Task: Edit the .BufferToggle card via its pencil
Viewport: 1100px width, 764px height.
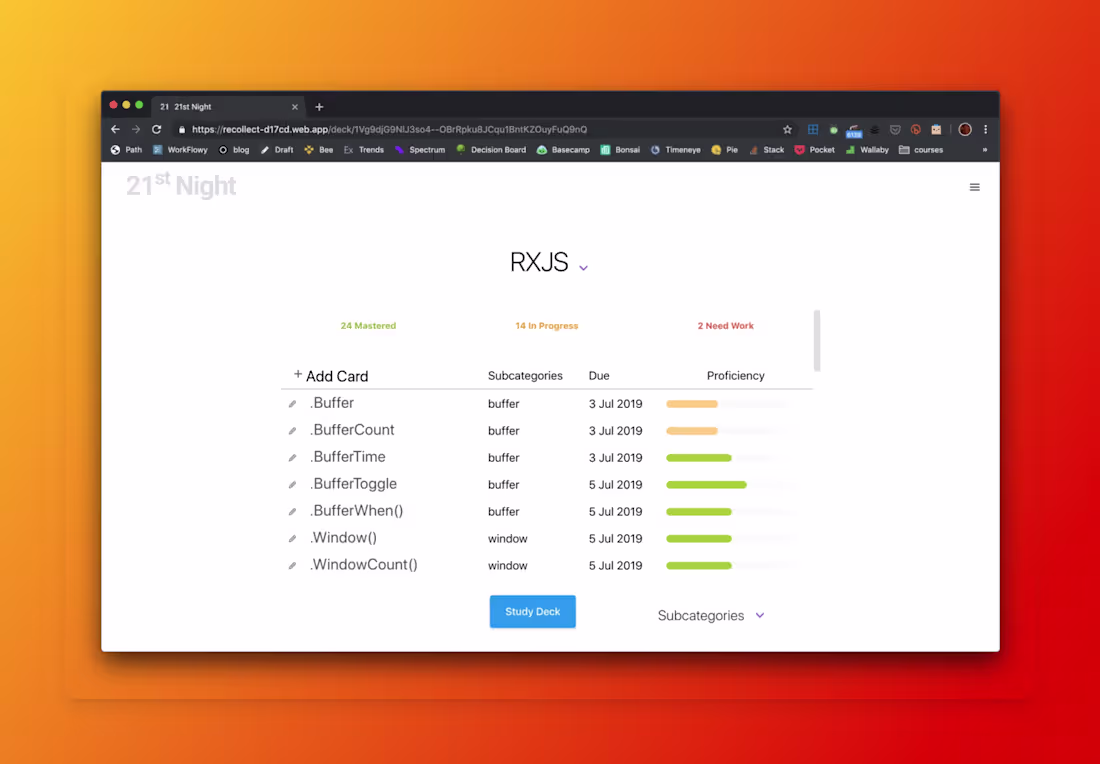Action: coord(293,485)
